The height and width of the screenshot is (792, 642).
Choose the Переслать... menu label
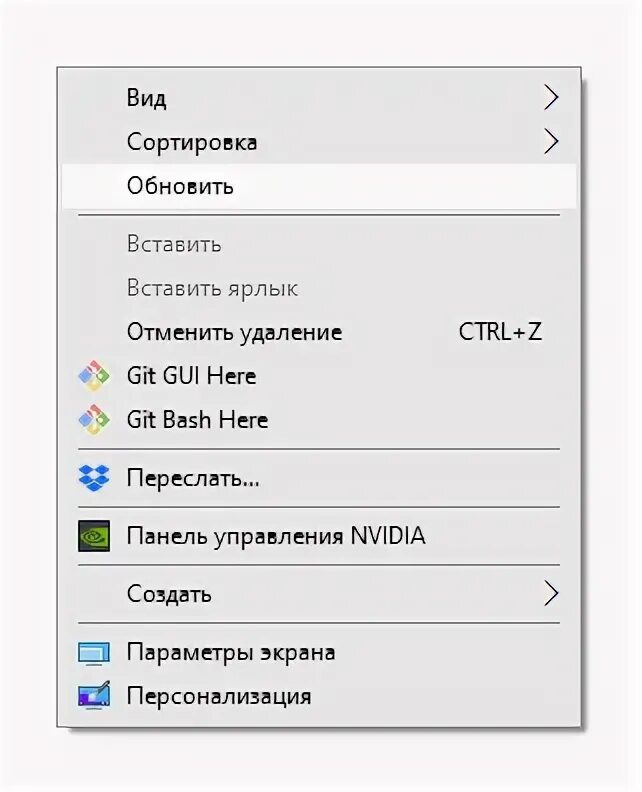193,479
